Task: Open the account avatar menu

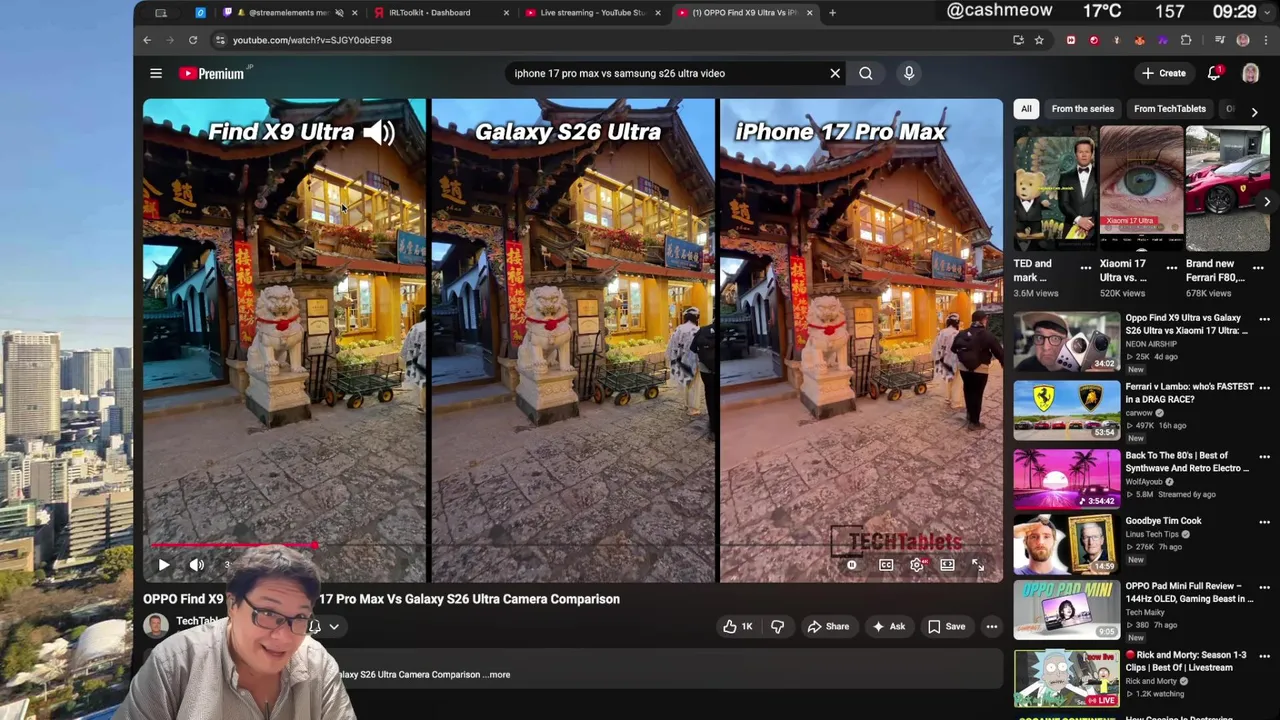Action: pyautogui.click(x=1250, y=73)
